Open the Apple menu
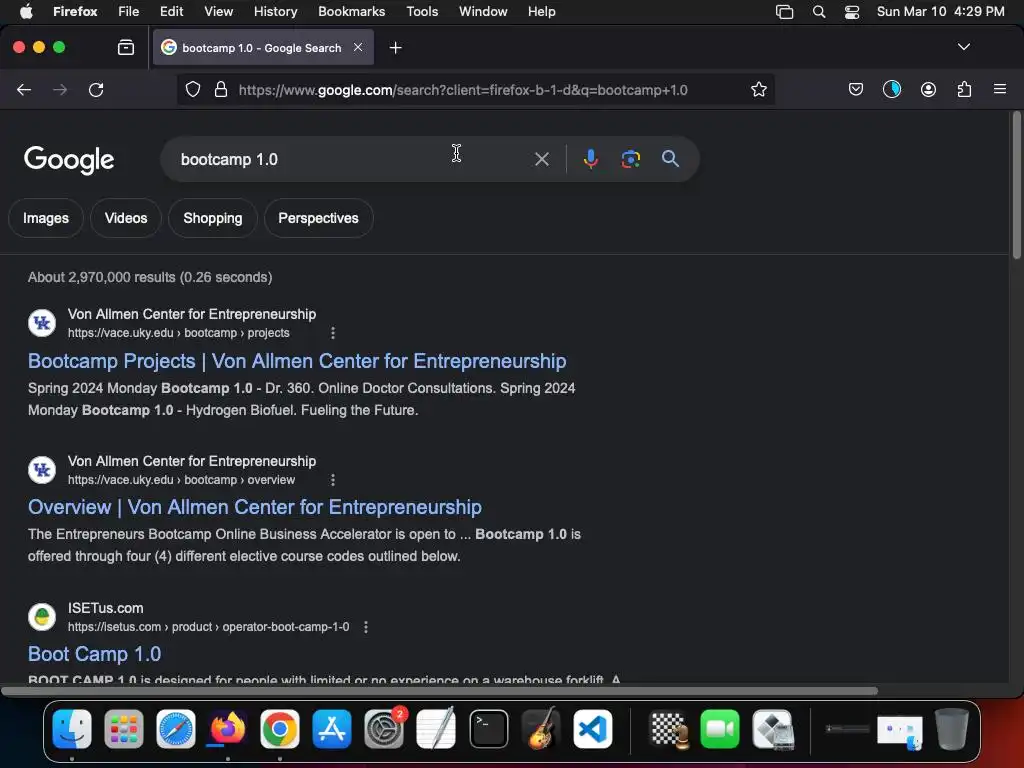This screenshot has height=768, width=1024. tap(26, 11)
